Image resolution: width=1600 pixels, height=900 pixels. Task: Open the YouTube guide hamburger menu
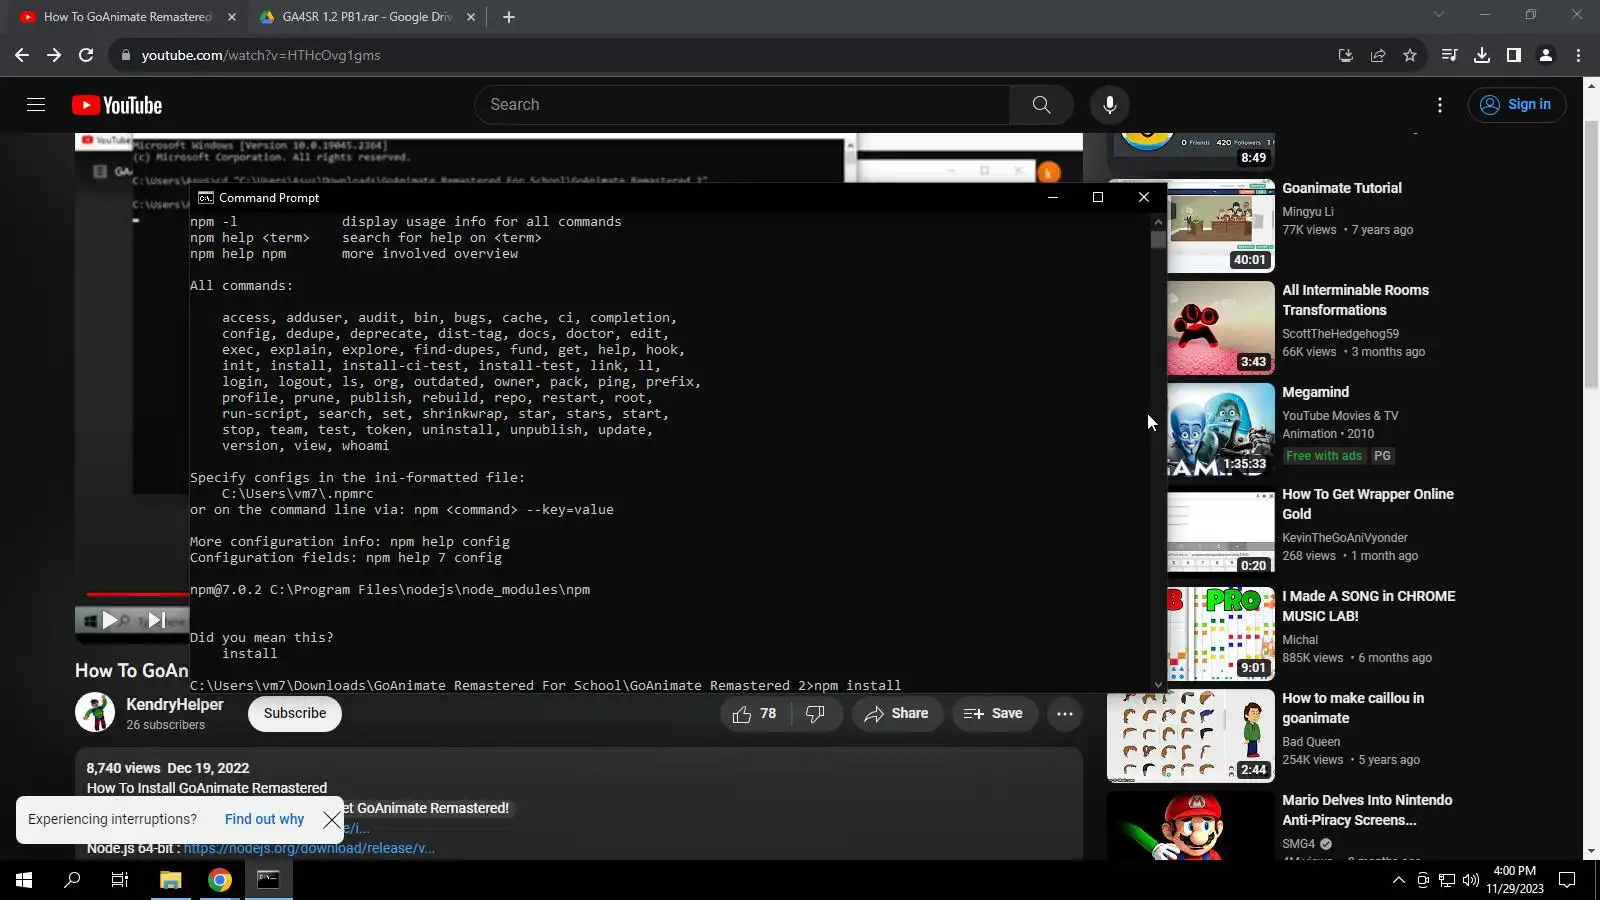point(36,105)
